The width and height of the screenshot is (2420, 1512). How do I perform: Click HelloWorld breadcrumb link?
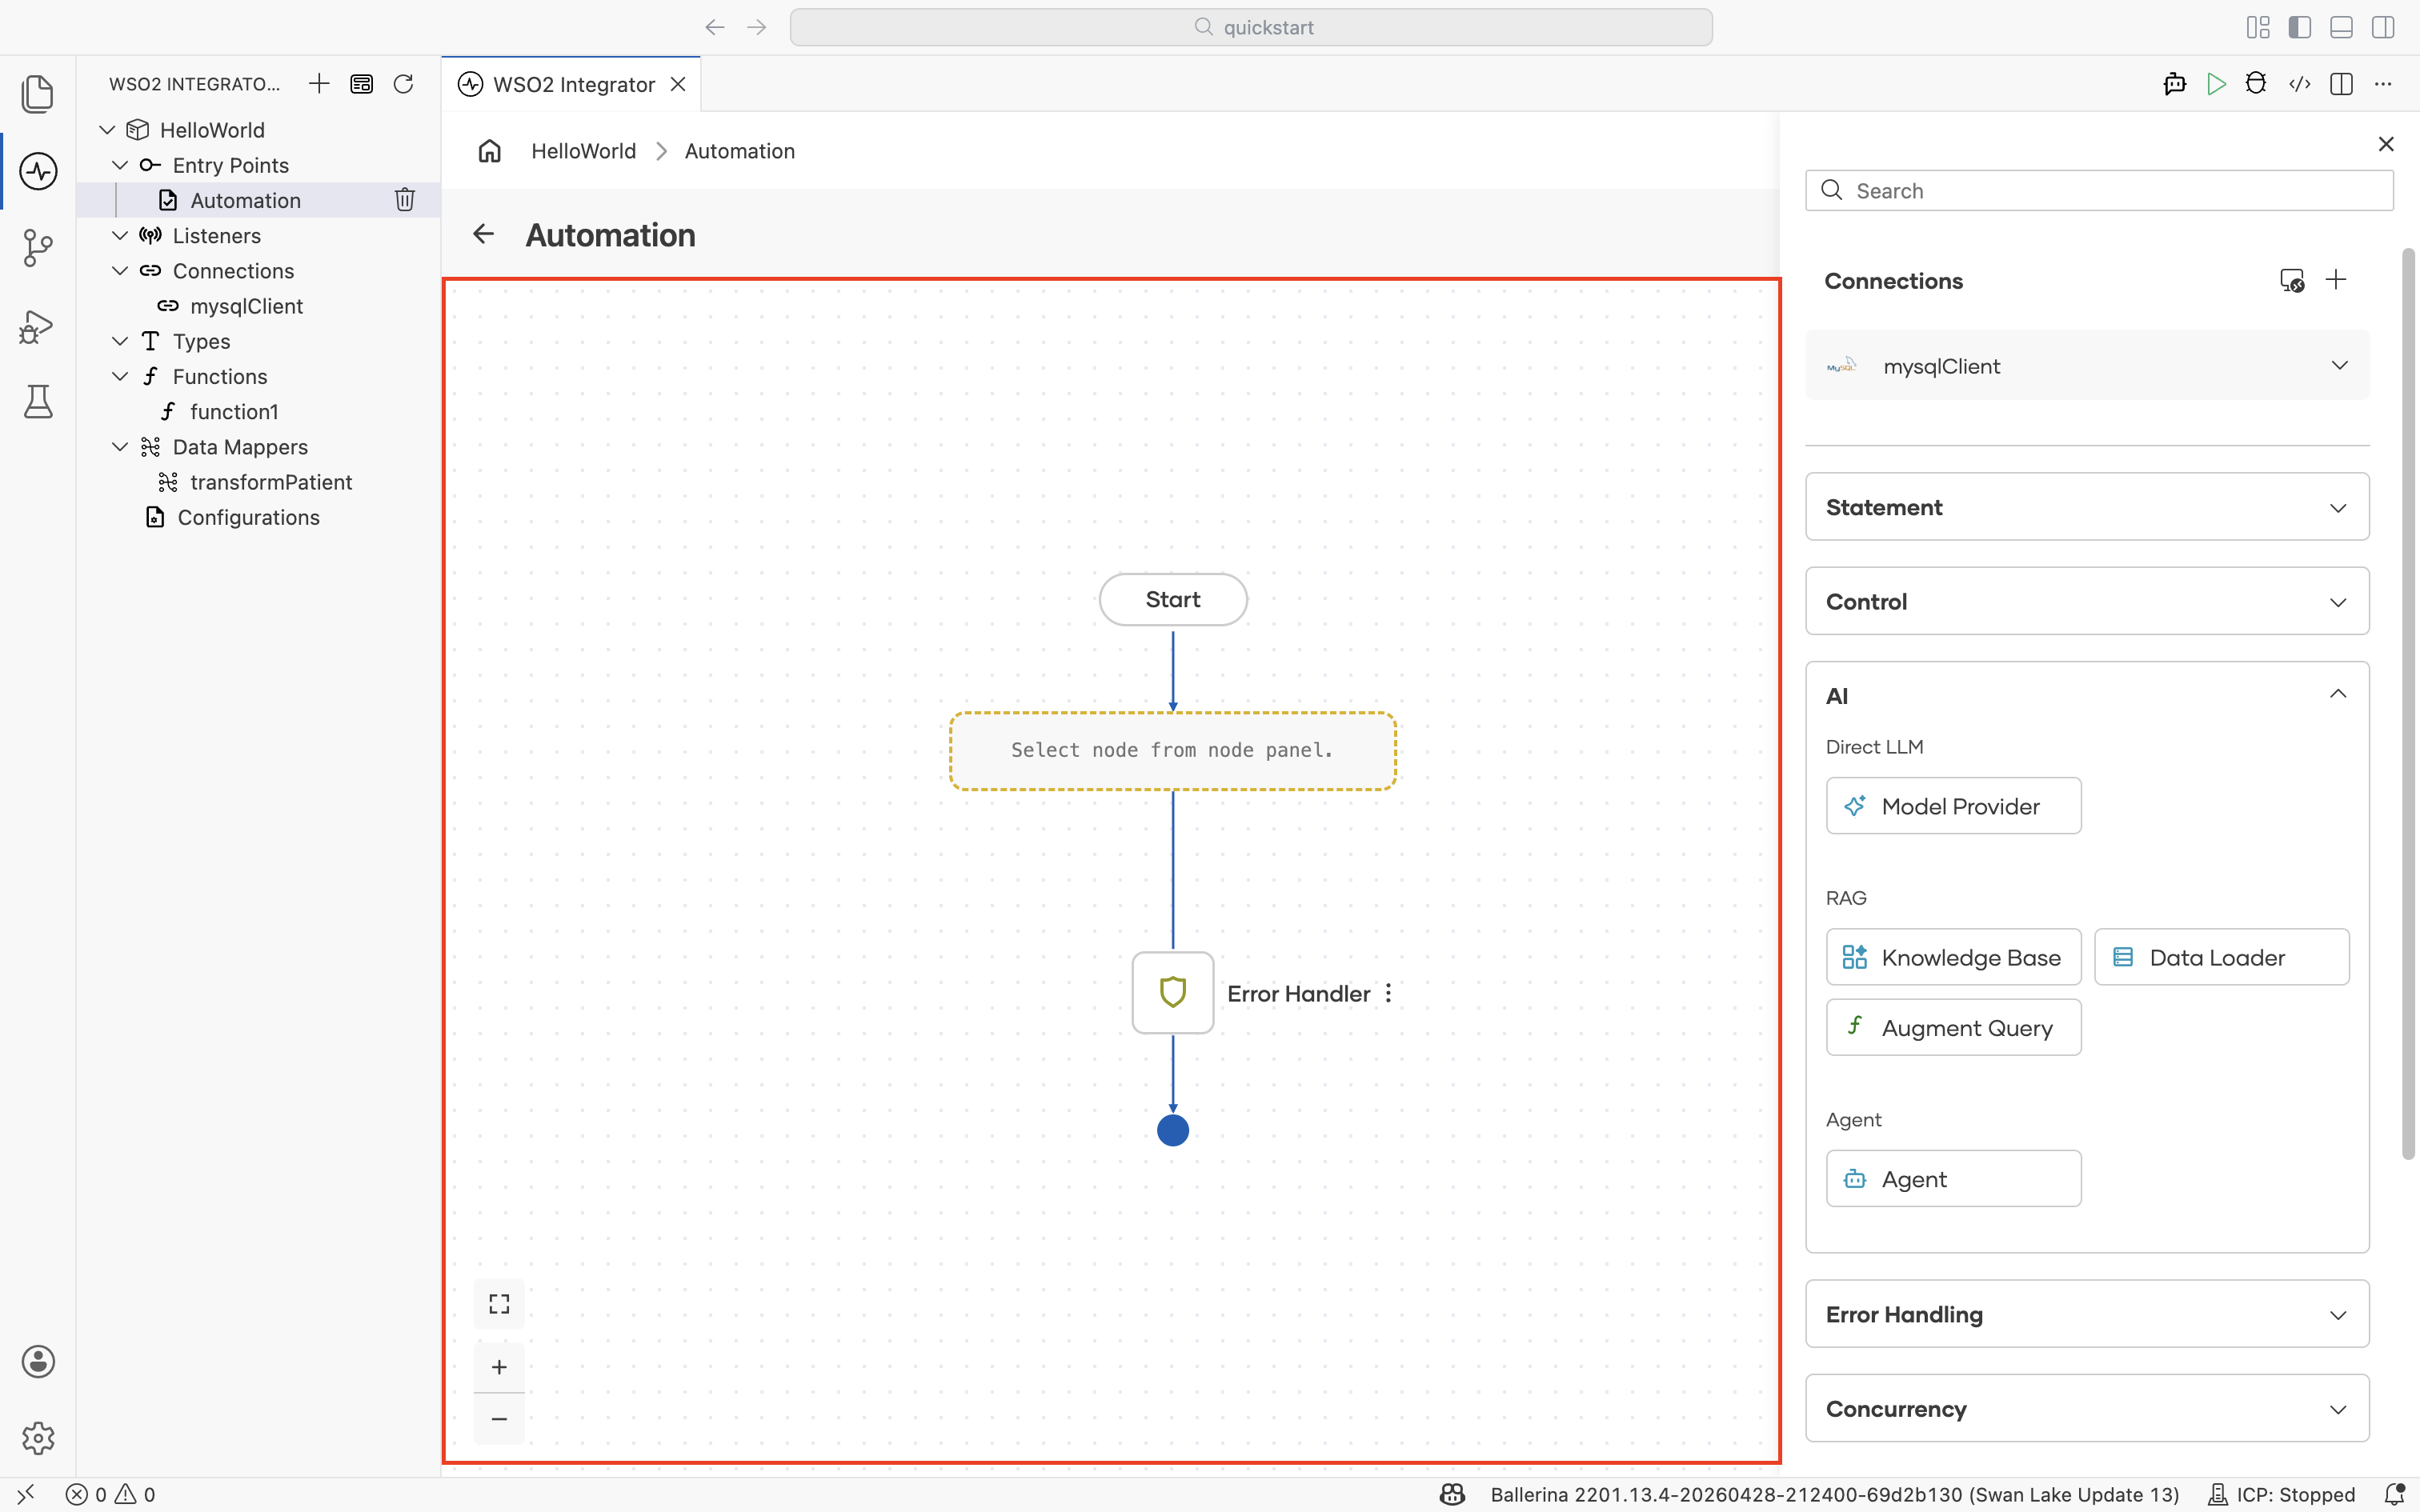coord(583,151)
